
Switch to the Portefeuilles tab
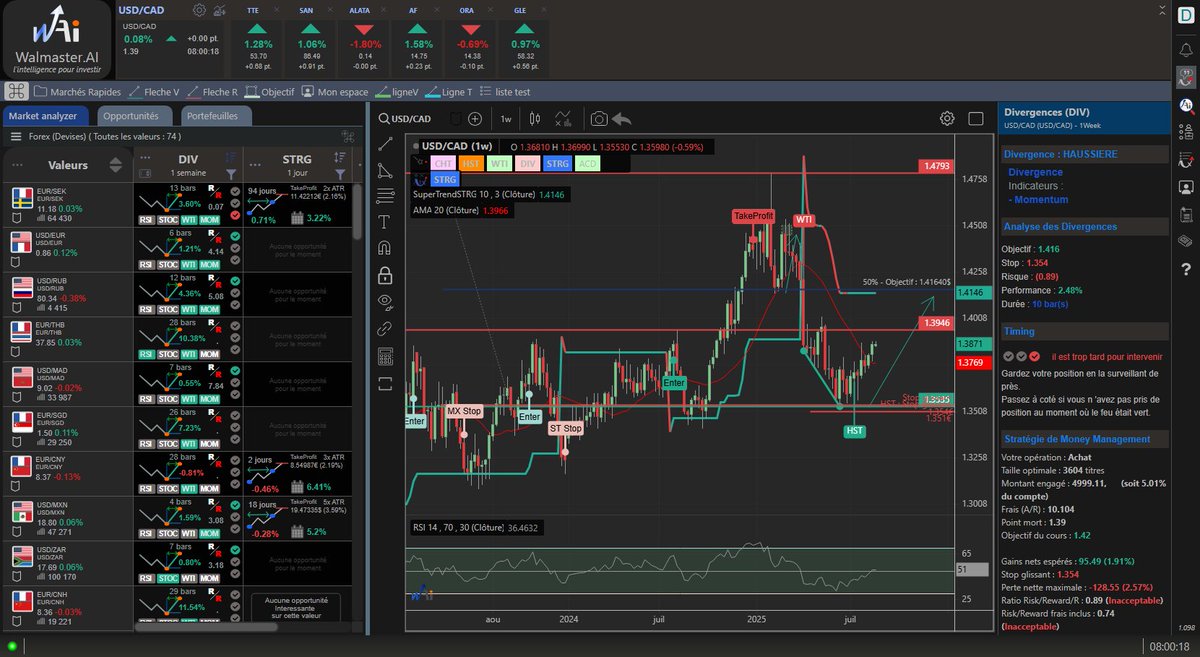coord(216,116)
